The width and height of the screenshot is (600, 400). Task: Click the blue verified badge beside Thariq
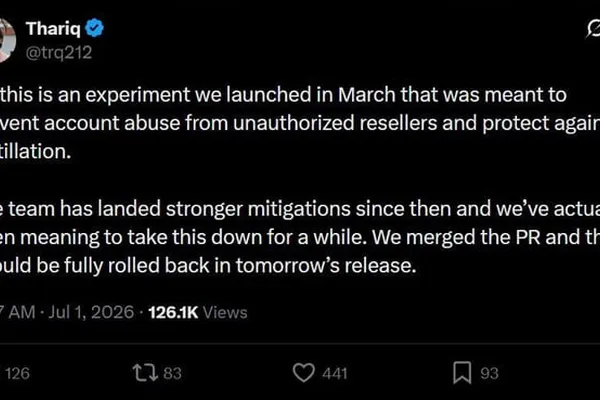(x=94, y=29)
